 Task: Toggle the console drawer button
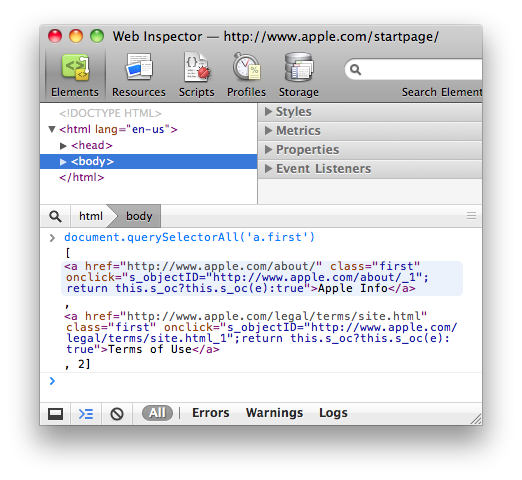(x=86, y=414)
